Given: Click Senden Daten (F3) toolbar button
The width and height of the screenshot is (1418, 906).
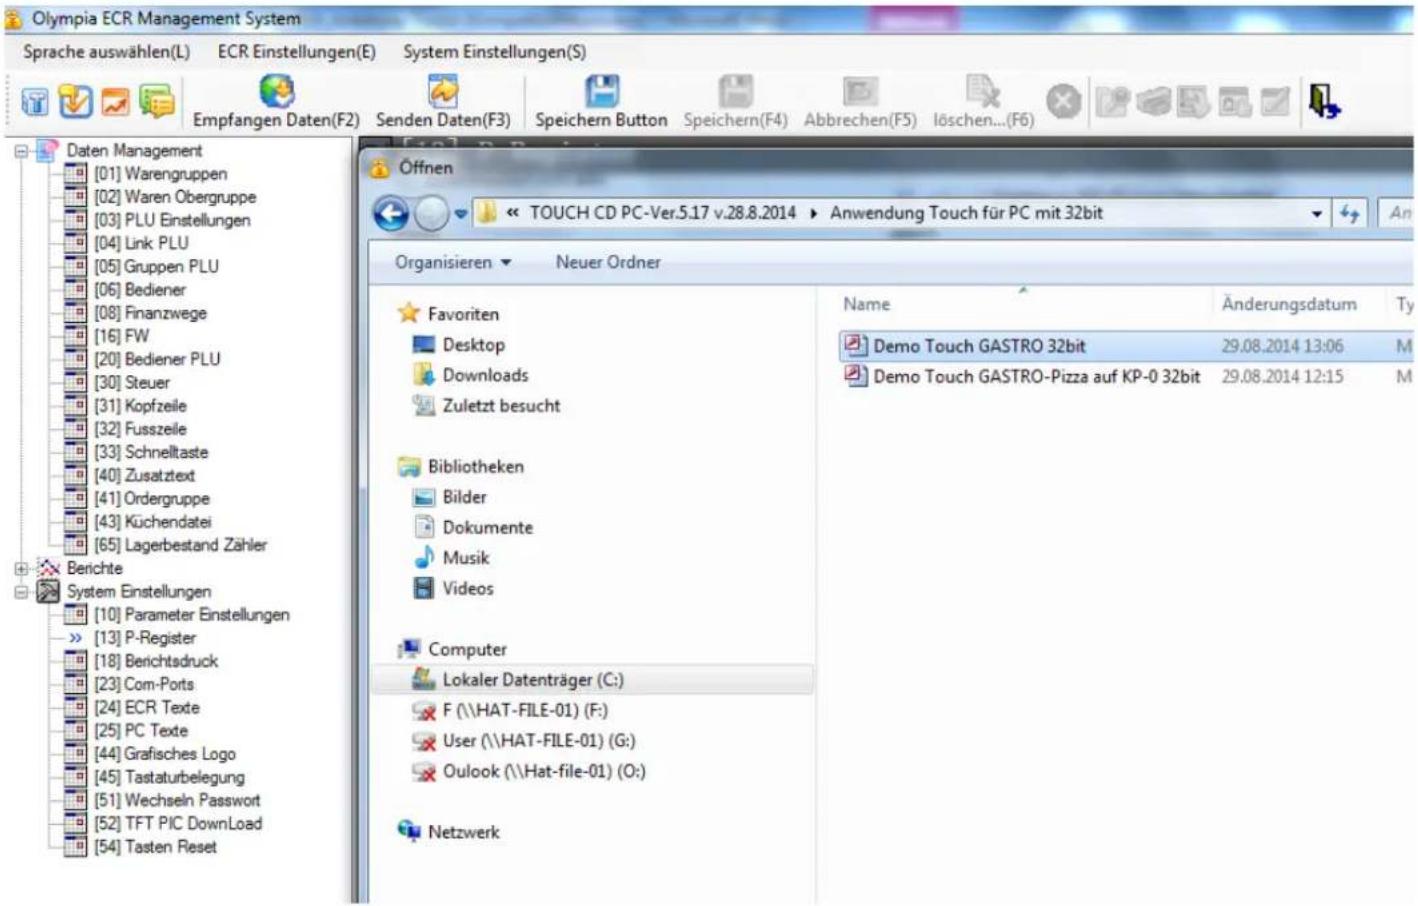Looking at the screenshot, I should pos(443,102).
